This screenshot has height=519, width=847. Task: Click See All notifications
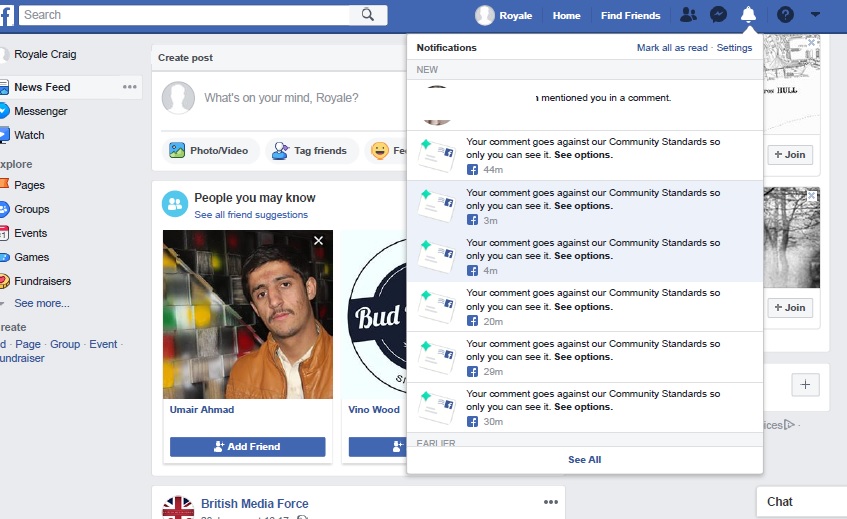click(x=584, y=460)
